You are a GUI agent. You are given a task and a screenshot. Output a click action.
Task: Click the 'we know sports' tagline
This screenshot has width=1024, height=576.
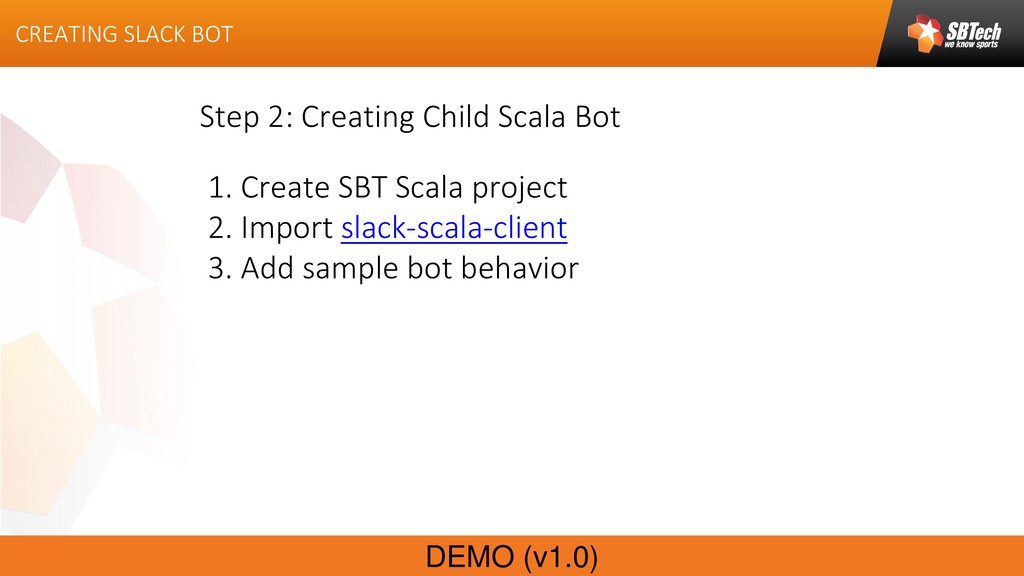[971, 45]
